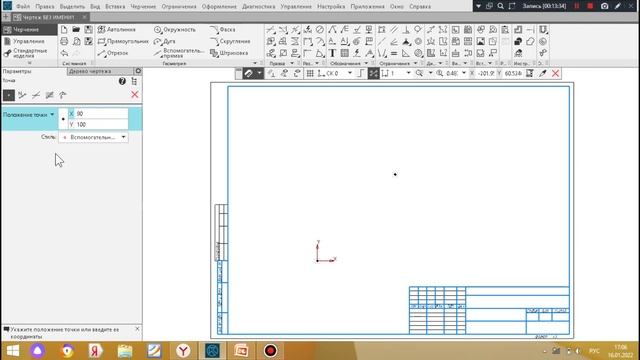
Task: Open the snap settings dropdown arrow
Action: 260,73
